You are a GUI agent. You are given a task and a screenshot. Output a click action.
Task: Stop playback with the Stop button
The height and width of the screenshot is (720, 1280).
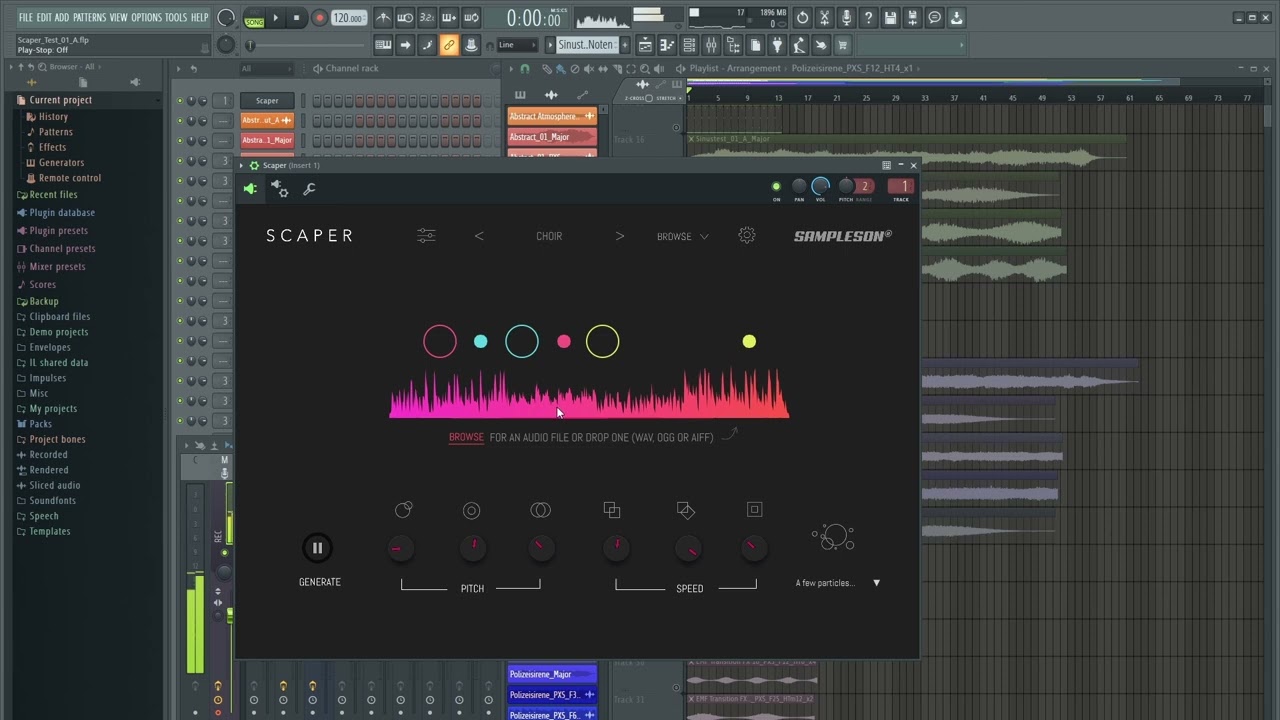[296, 18]
